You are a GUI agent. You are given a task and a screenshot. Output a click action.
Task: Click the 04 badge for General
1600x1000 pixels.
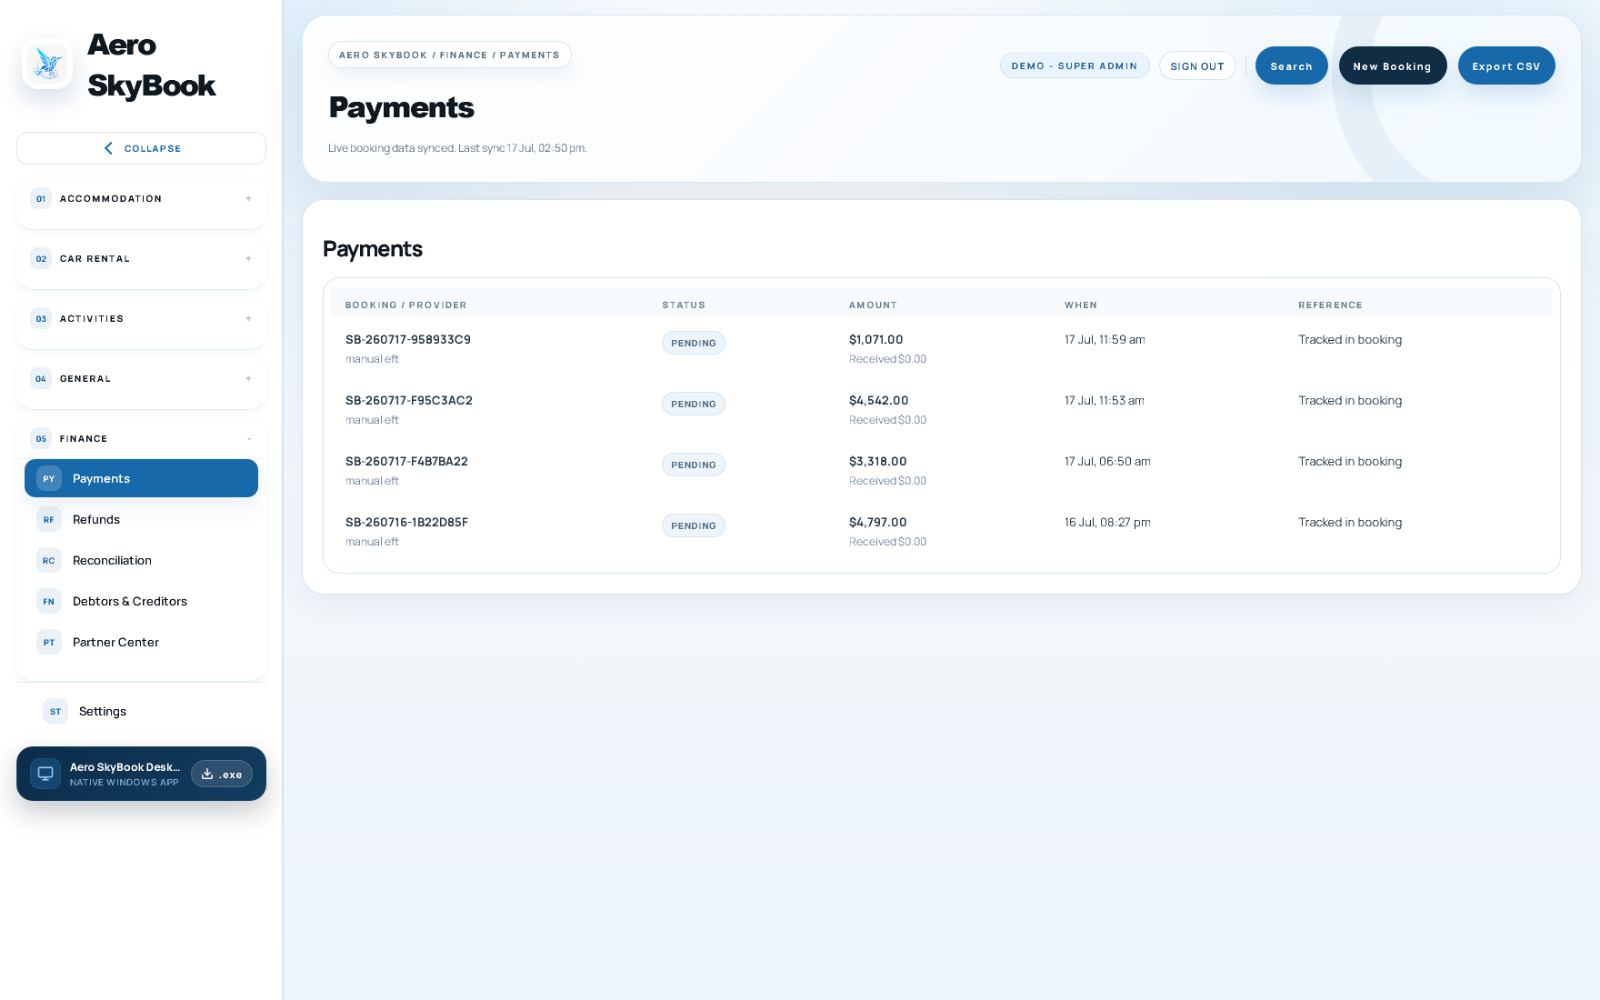41,379
